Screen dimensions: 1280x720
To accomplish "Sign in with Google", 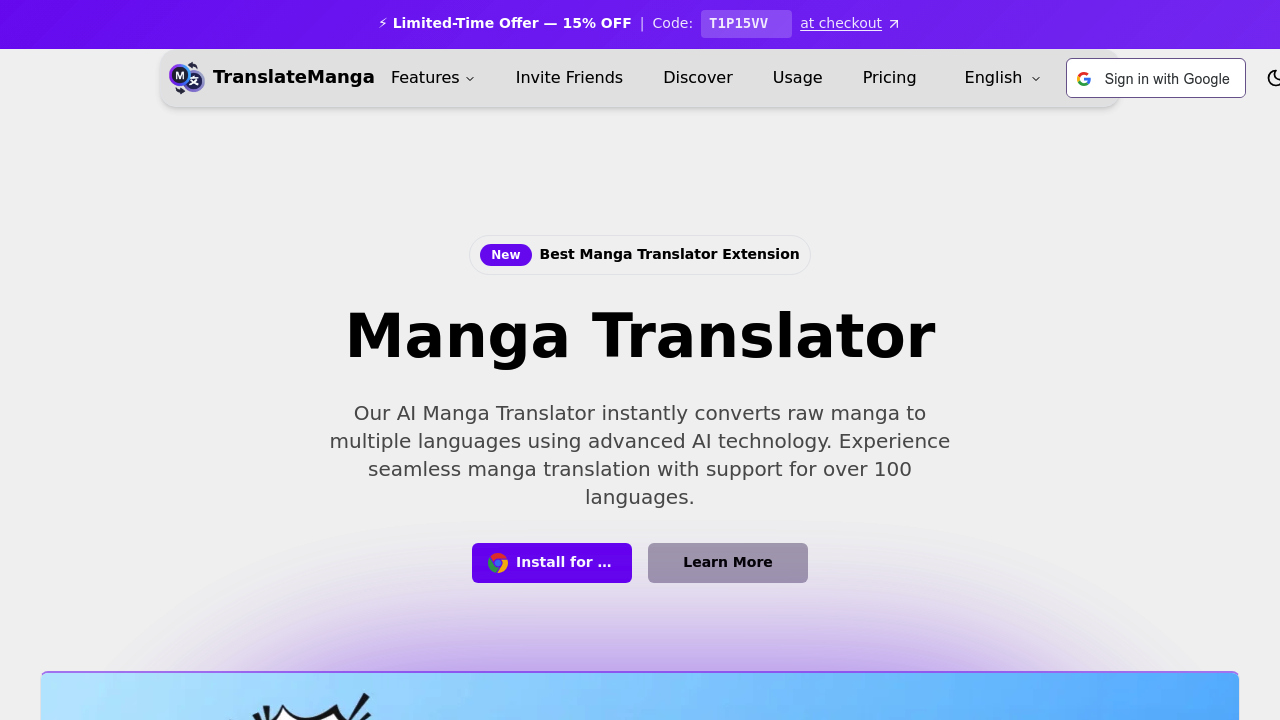I will (1155, 78).
